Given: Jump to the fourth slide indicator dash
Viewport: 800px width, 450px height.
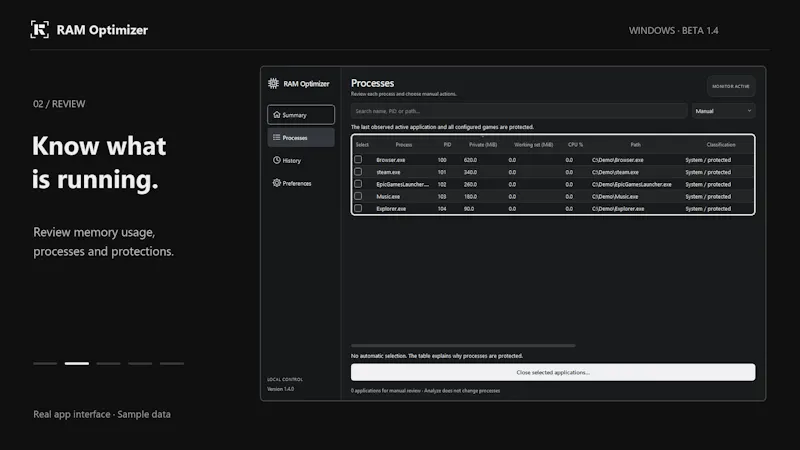Looking at the screenshot, I should pos(140,363).
